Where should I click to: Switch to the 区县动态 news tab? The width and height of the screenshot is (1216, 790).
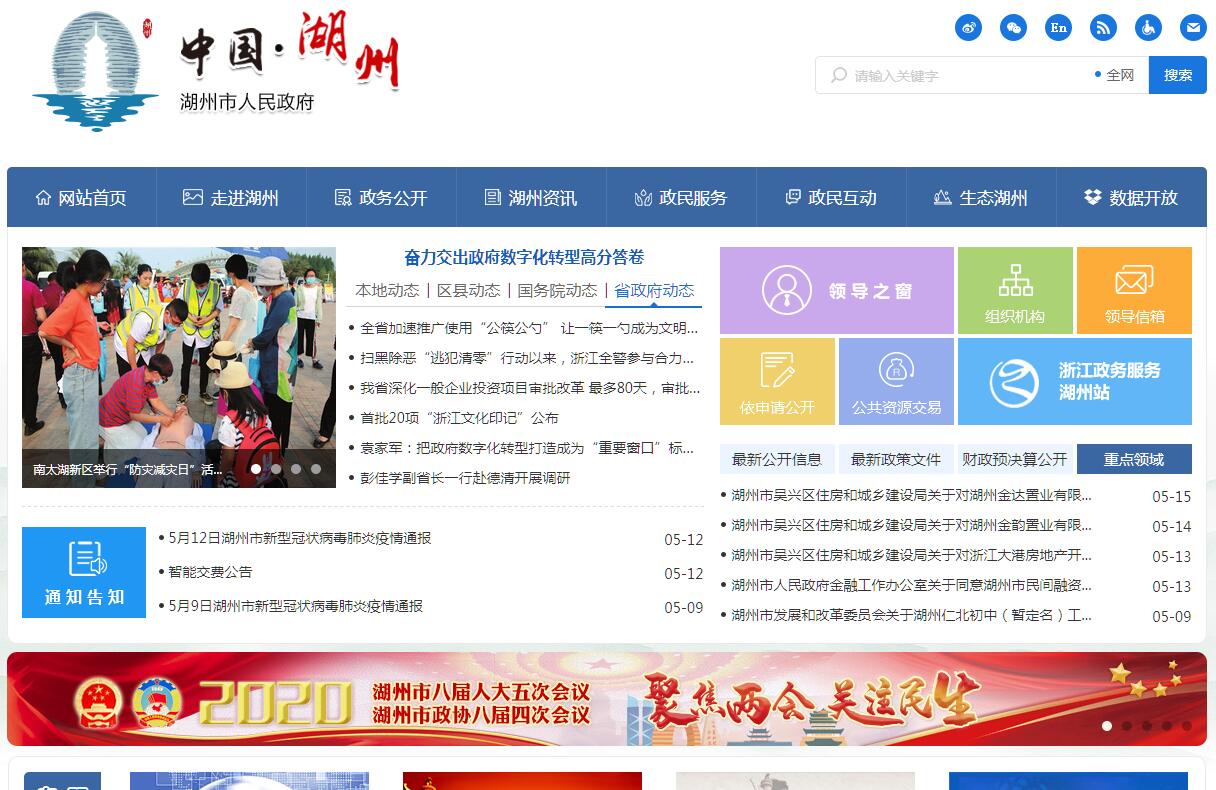[468, 290]
